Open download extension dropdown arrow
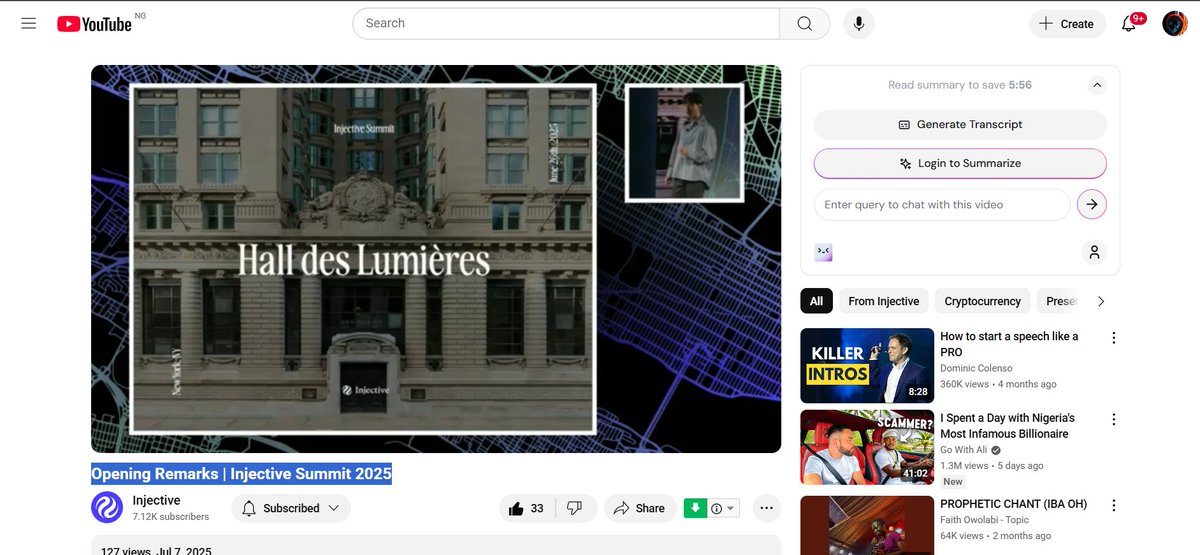Image resolution: width=1200 pixels, height=555 pixels. pyautogui.click(x=731, y=509)
